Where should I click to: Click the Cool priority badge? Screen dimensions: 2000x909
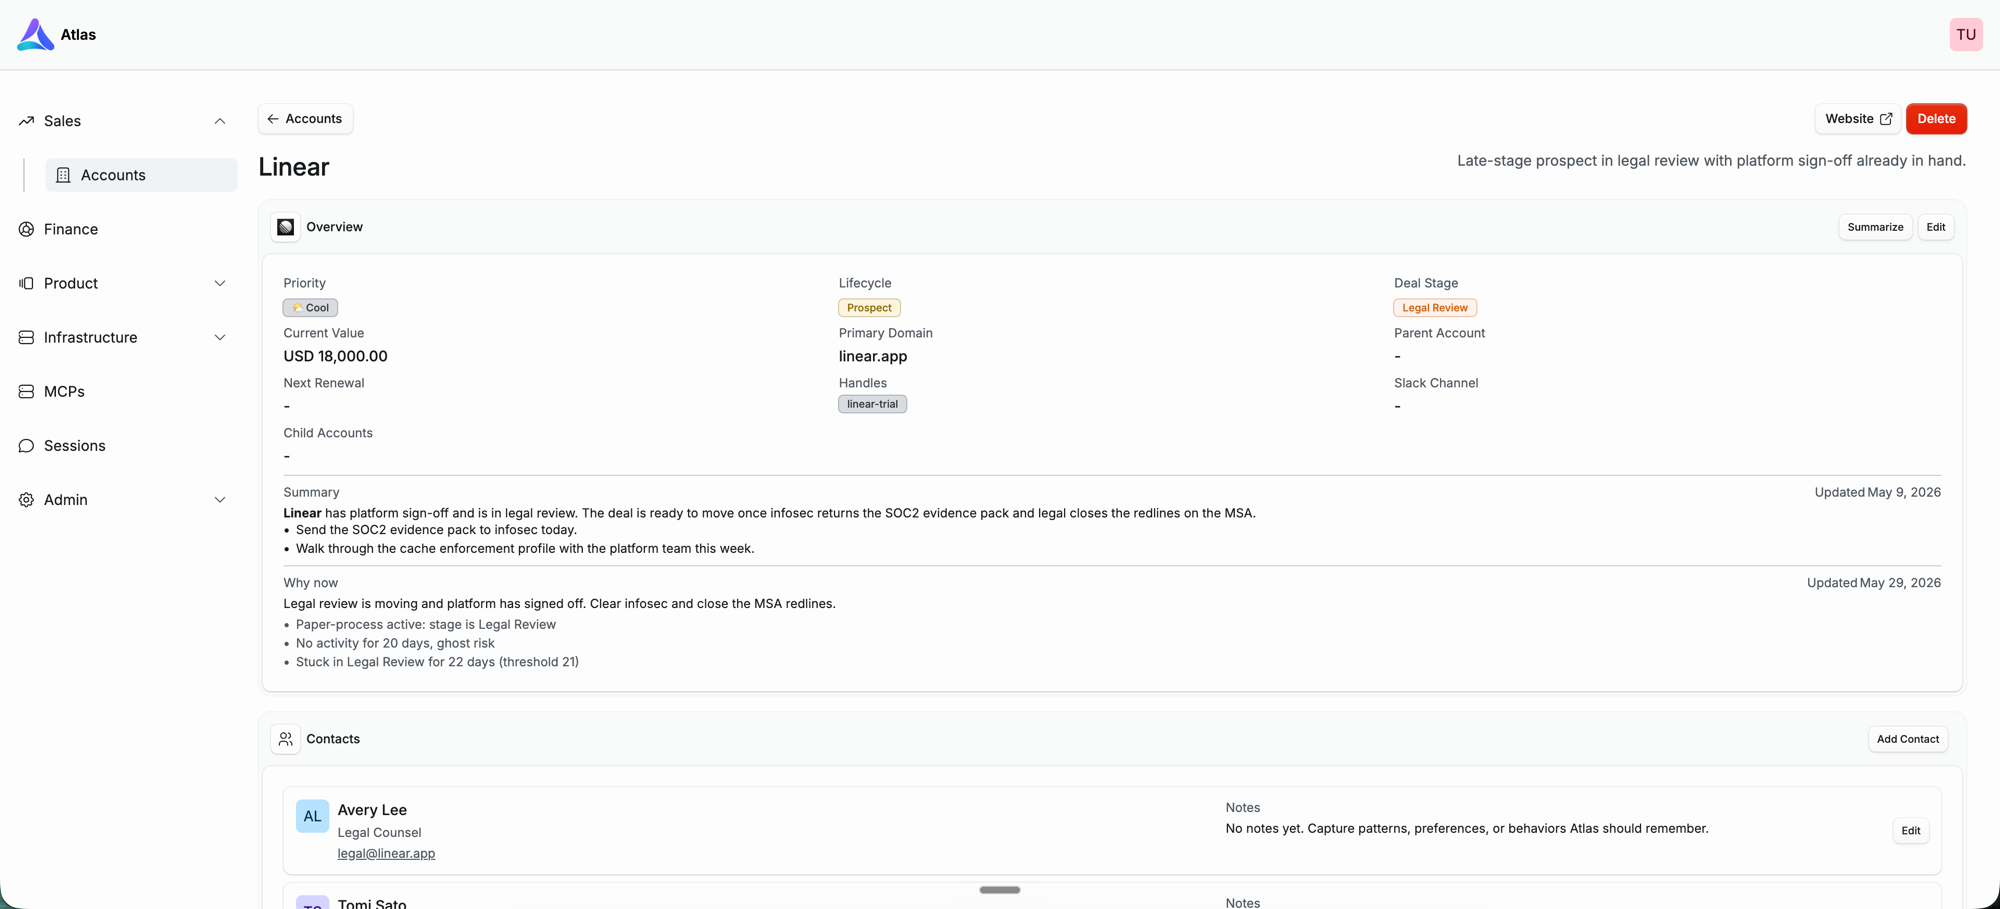click(310, 308)
